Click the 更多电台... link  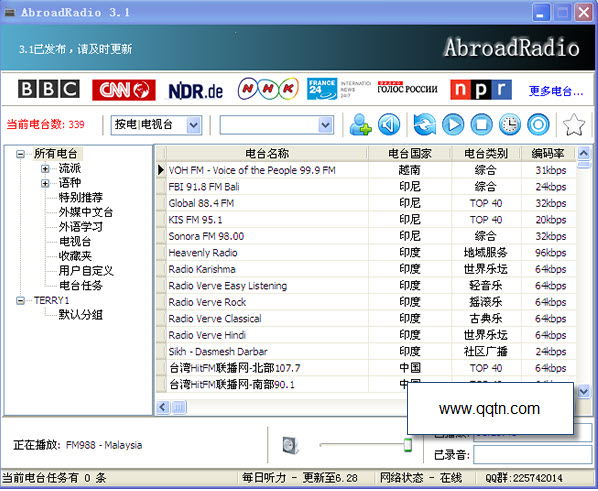[556, 91]
